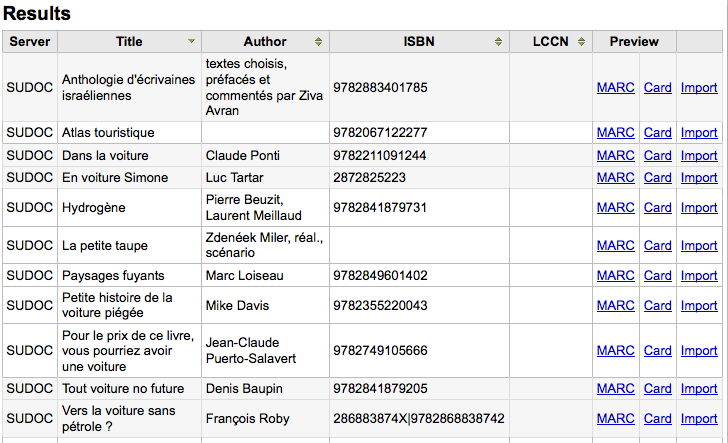
Task: Click the Server column header
Action: coord(30,42)
